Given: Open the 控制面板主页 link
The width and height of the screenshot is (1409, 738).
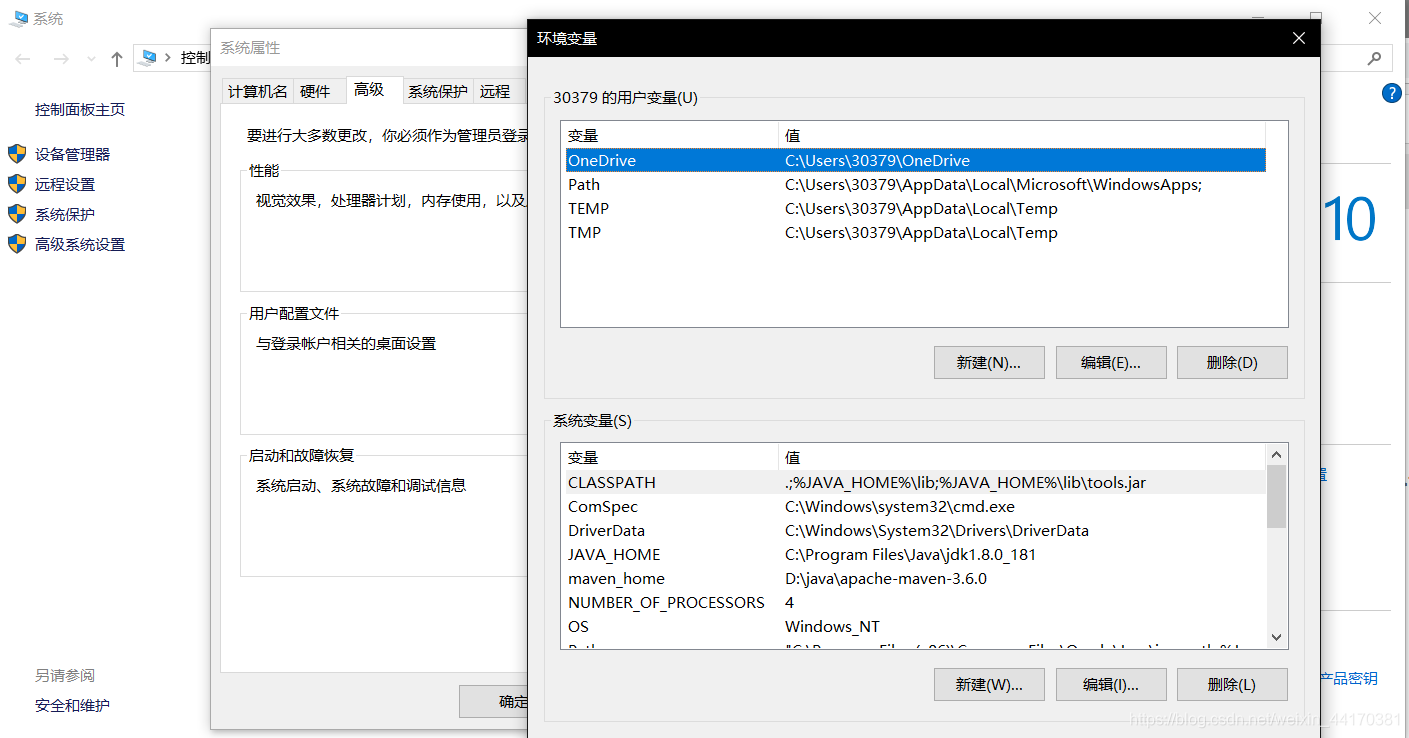Looking at the screenshot, I should pos(80,110).
